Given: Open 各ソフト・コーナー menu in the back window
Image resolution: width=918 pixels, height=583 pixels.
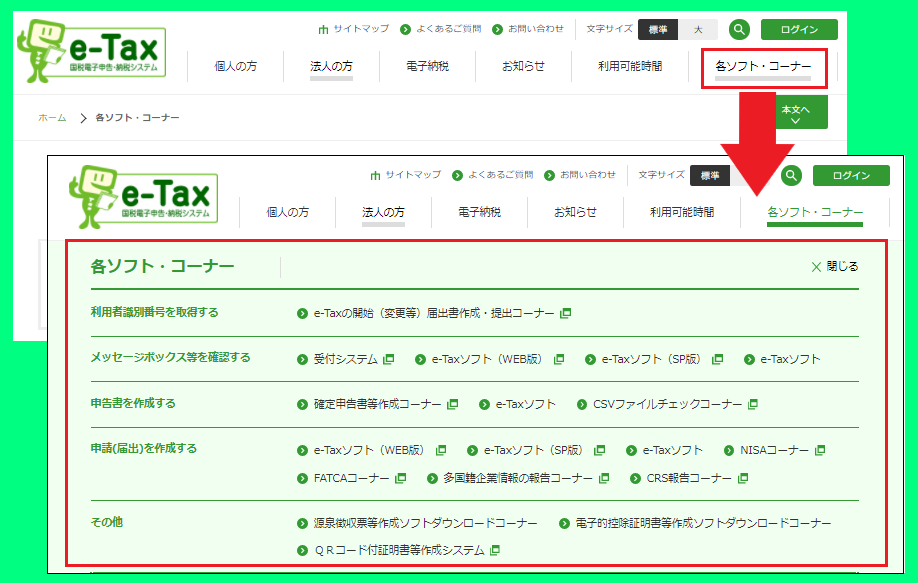Looking at the screenshot, I should 763,66.
